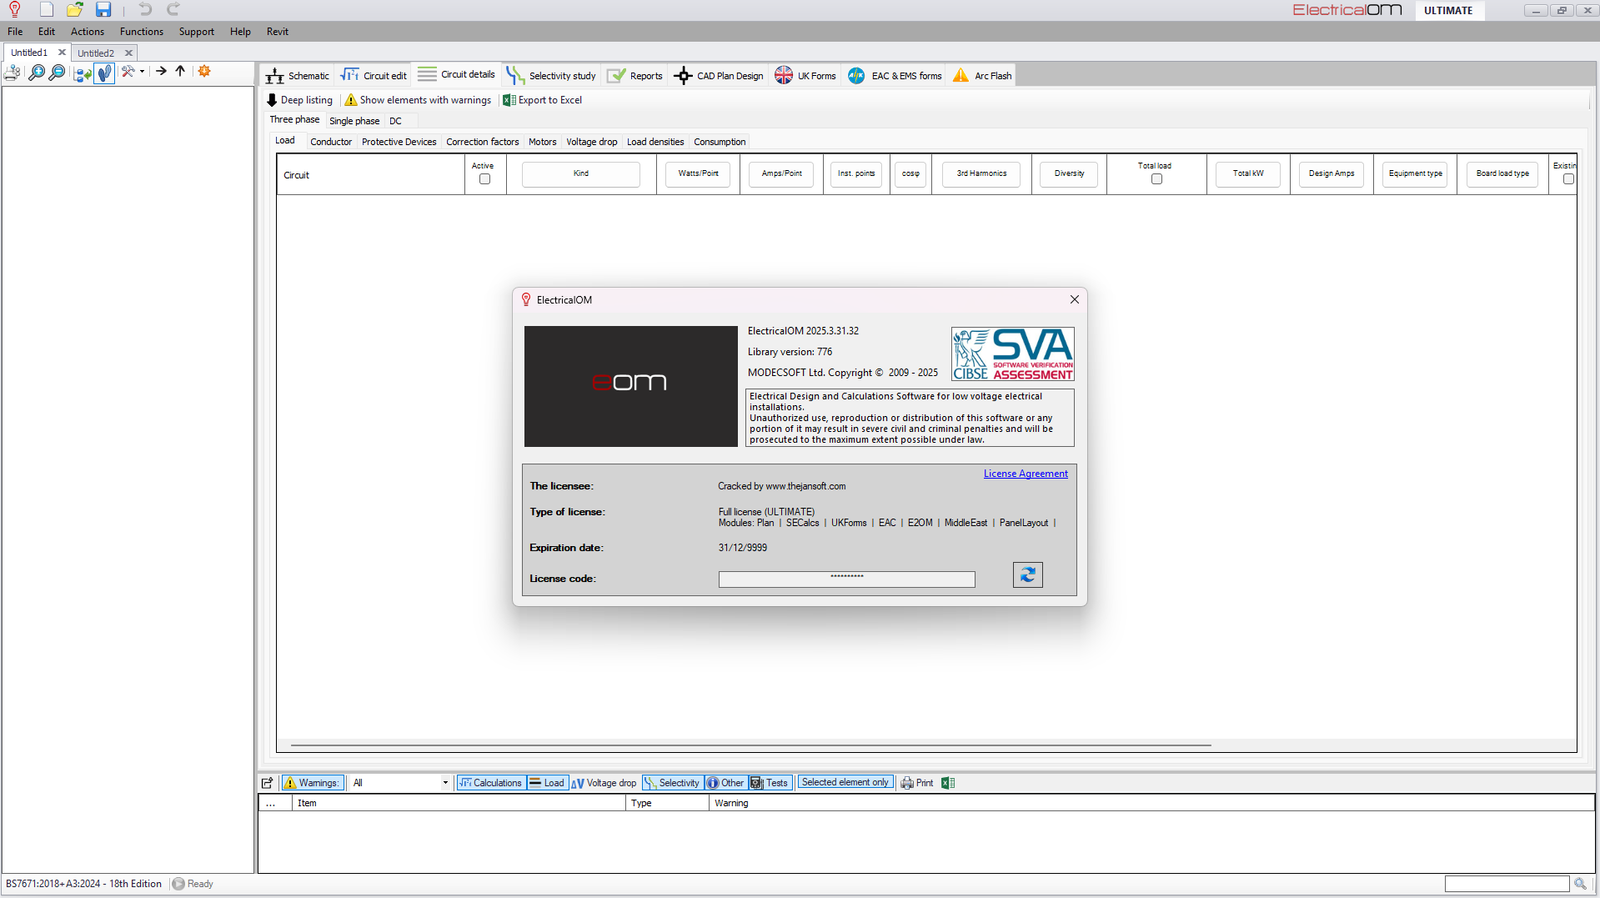Close the Untitled1 document tab
The width and height of the screenshot is (1600, 898).
(x=62, y=52)
